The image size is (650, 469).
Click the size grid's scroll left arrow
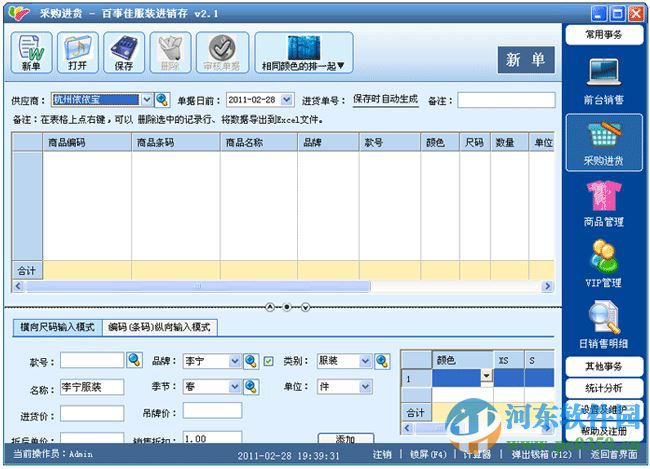[407, 428]
